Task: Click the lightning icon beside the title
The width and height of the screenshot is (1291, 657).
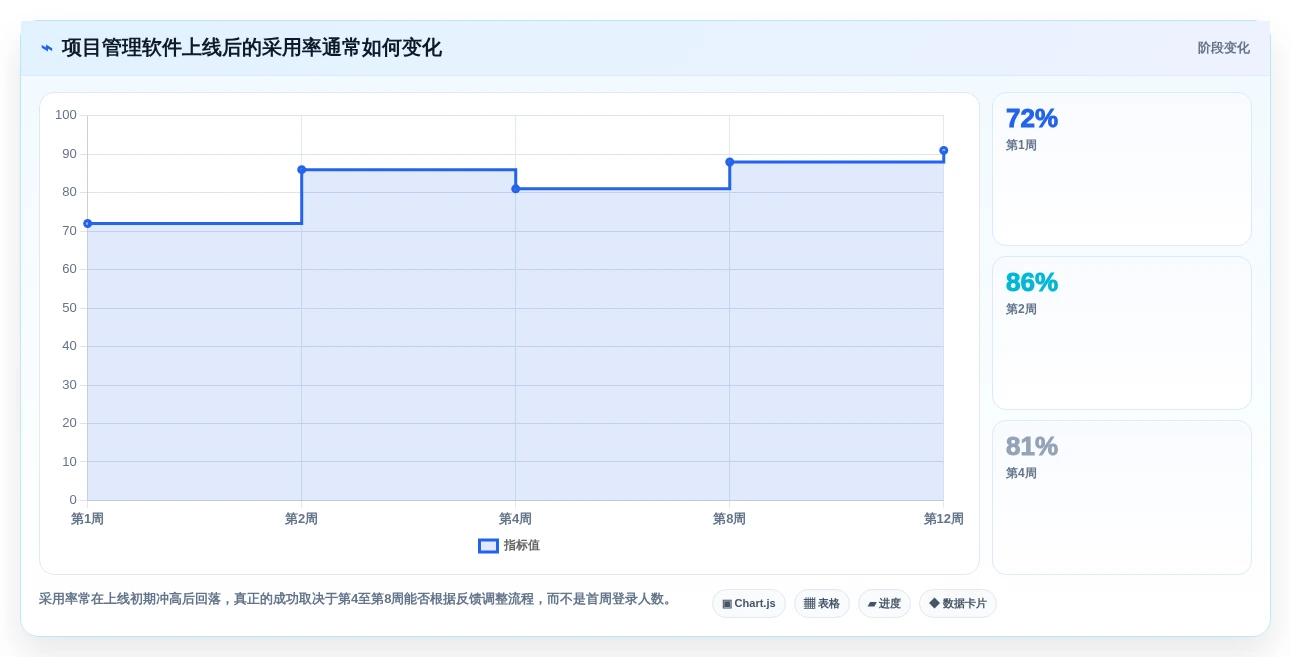Action: pos(47,48)
